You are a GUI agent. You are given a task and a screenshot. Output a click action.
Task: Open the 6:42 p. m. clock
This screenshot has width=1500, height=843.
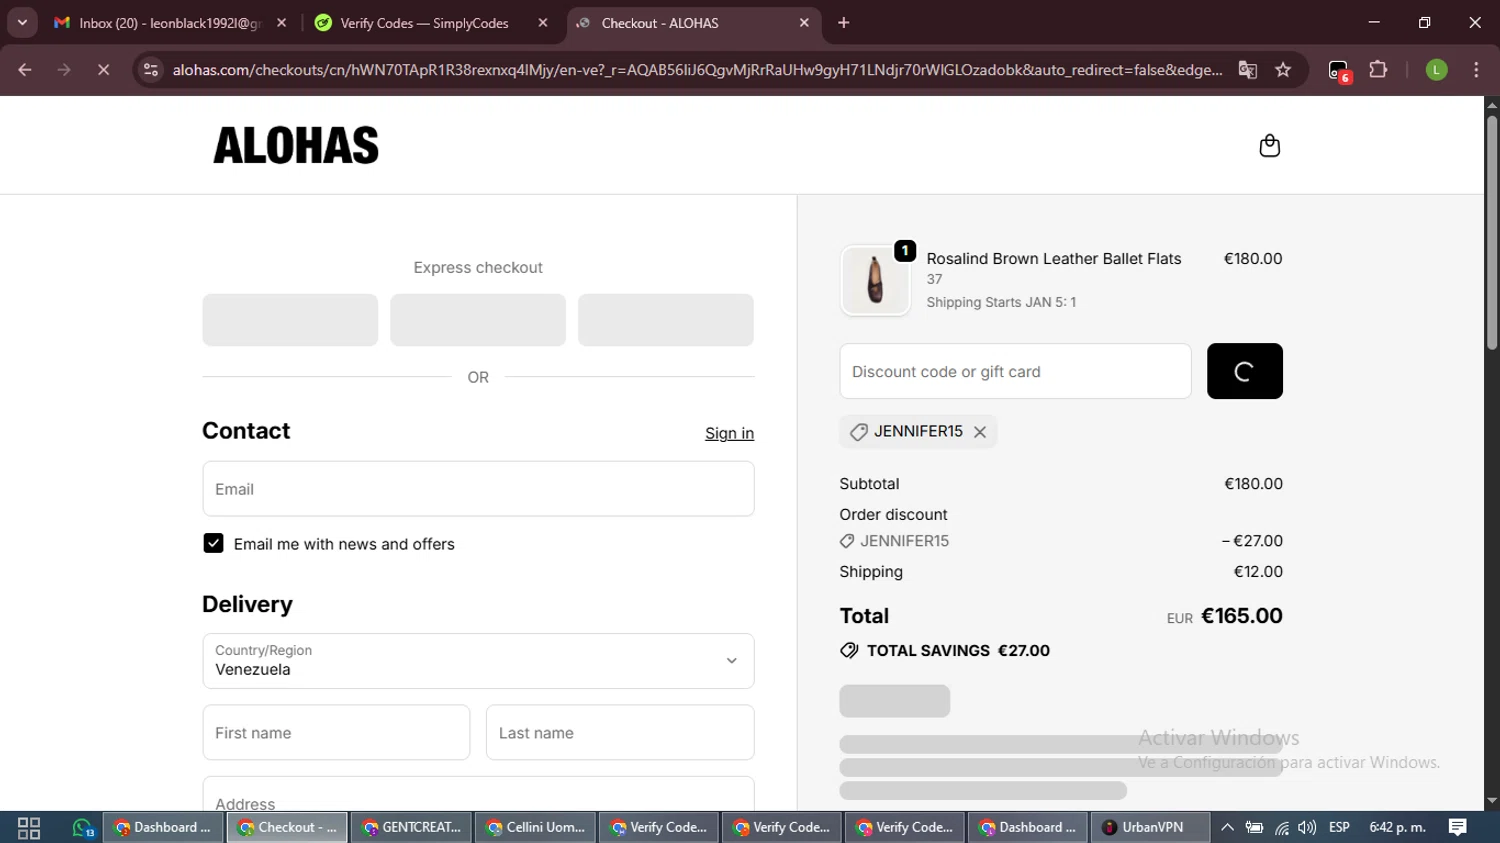pos(1397,828)
